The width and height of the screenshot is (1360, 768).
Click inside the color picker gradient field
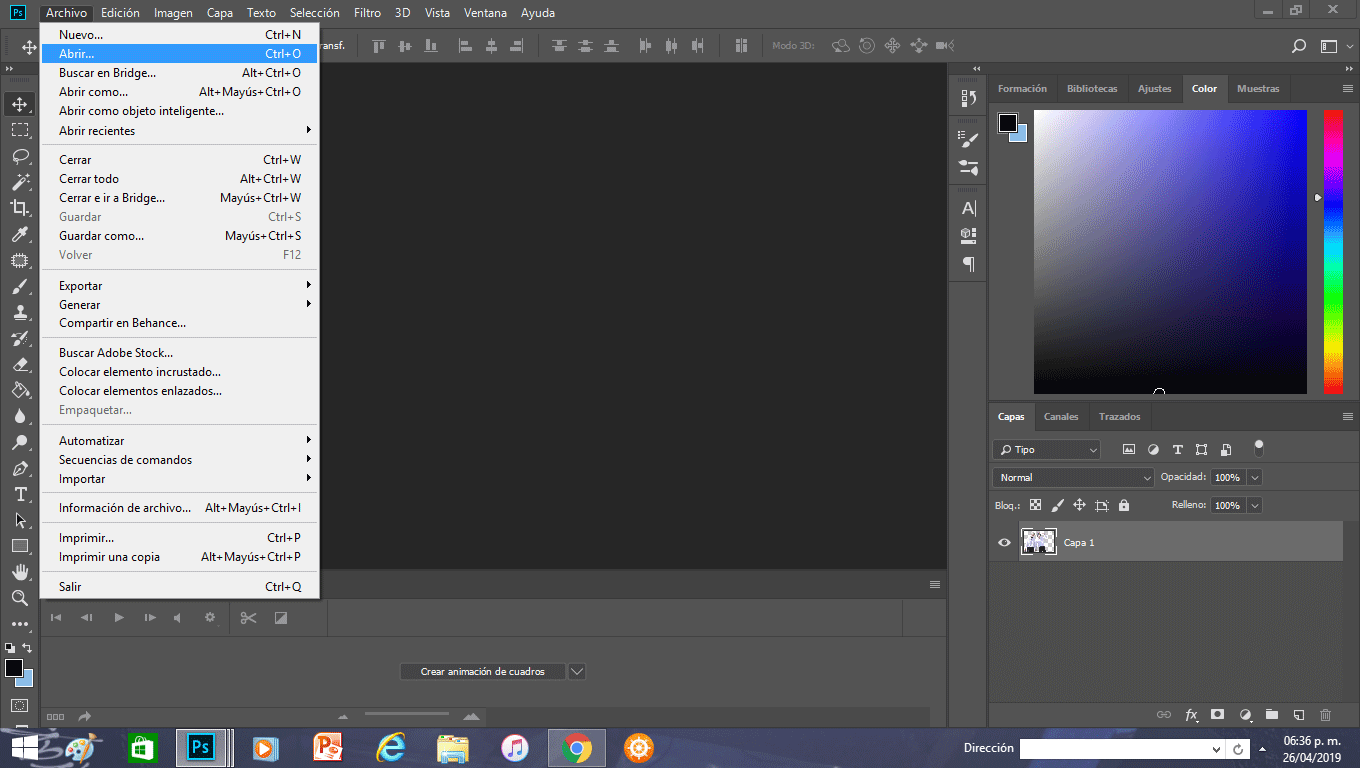1170,252
